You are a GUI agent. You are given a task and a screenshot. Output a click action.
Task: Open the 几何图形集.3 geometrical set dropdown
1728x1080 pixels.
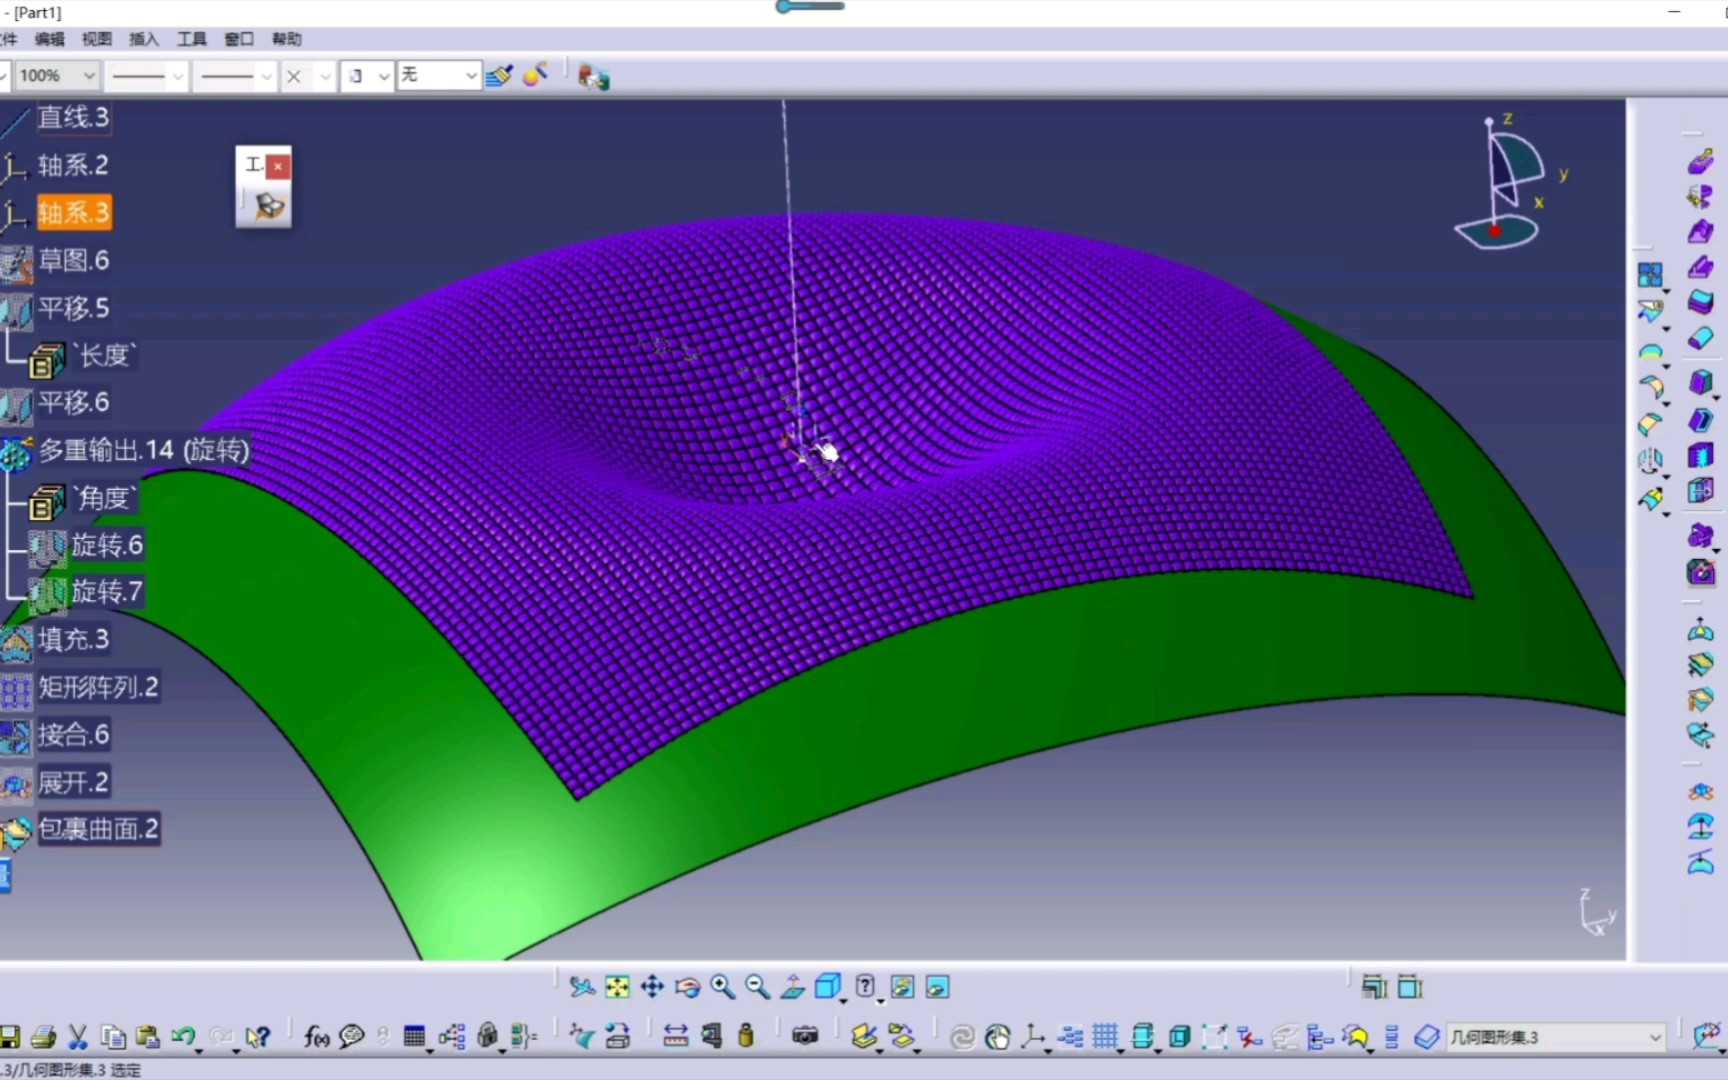point(1654,1037)
